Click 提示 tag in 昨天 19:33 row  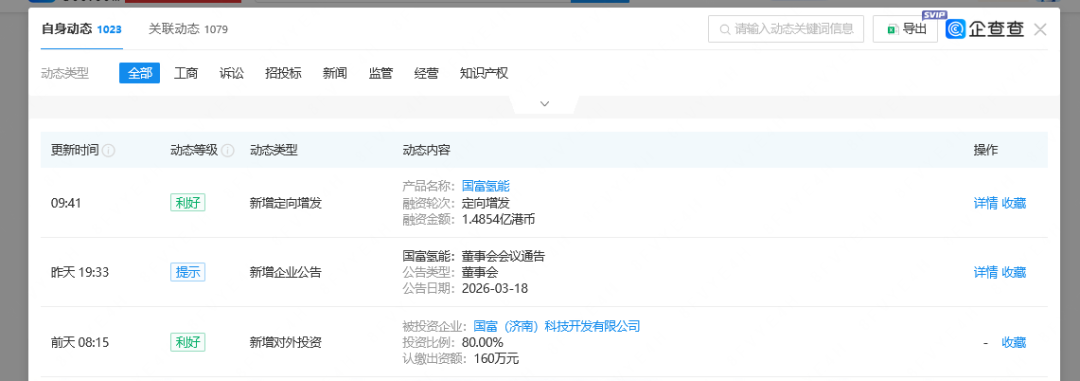click(x=188, y=272)
